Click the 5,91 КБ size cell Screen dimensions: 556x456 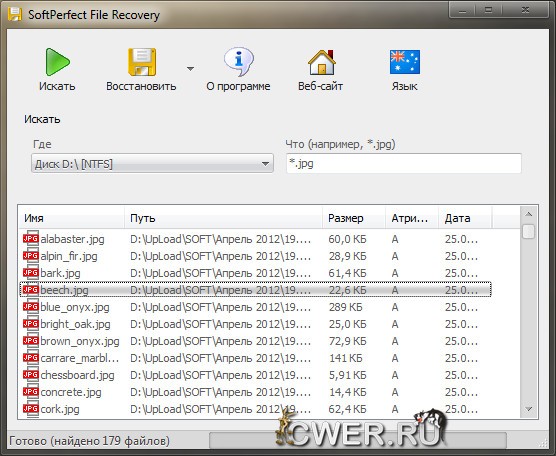coord(347,376)
